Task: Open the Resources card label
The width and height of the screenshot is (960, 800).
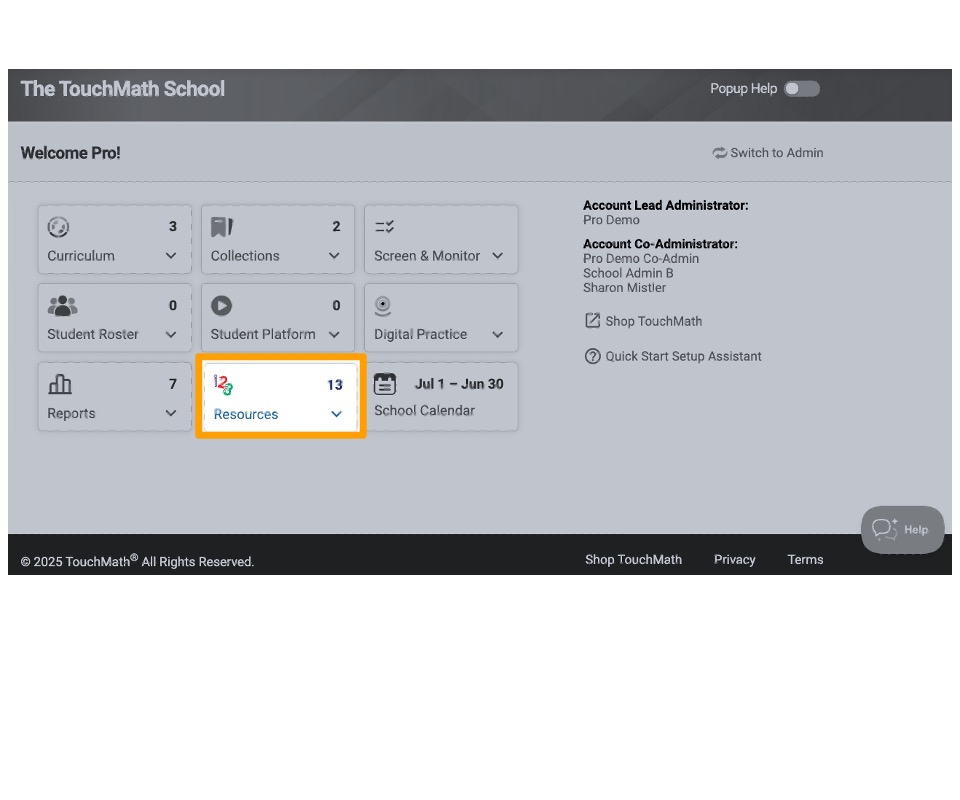Action: (246, 414)
